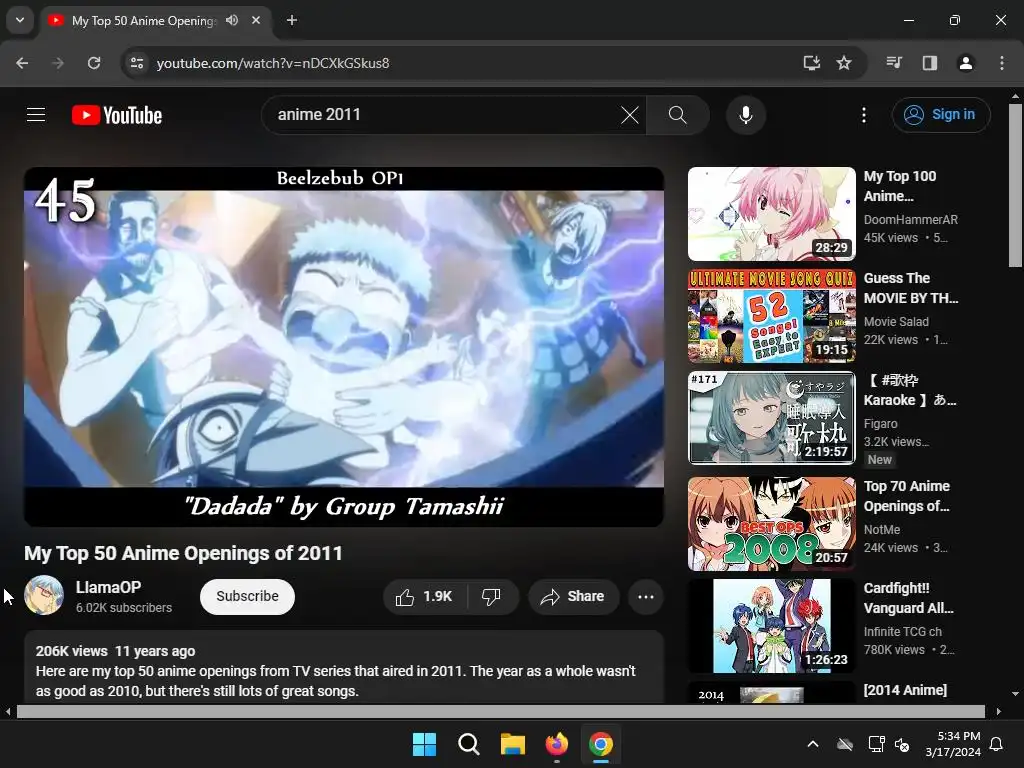The image size is (1024, 768).
Task: Close the My Top 50 Anime Openings tab
Action: pyautogui.click(x=256, y=20)
